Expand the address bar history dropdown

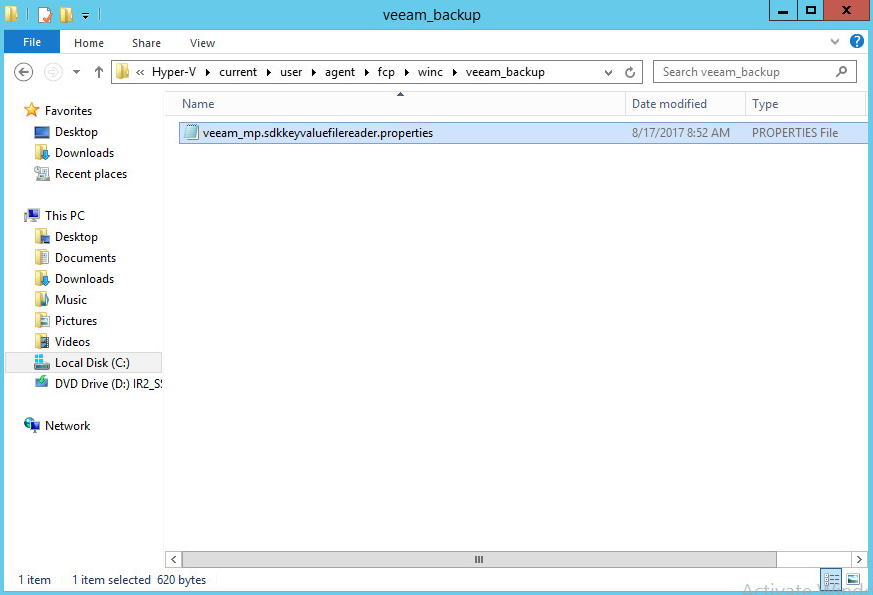609,72
